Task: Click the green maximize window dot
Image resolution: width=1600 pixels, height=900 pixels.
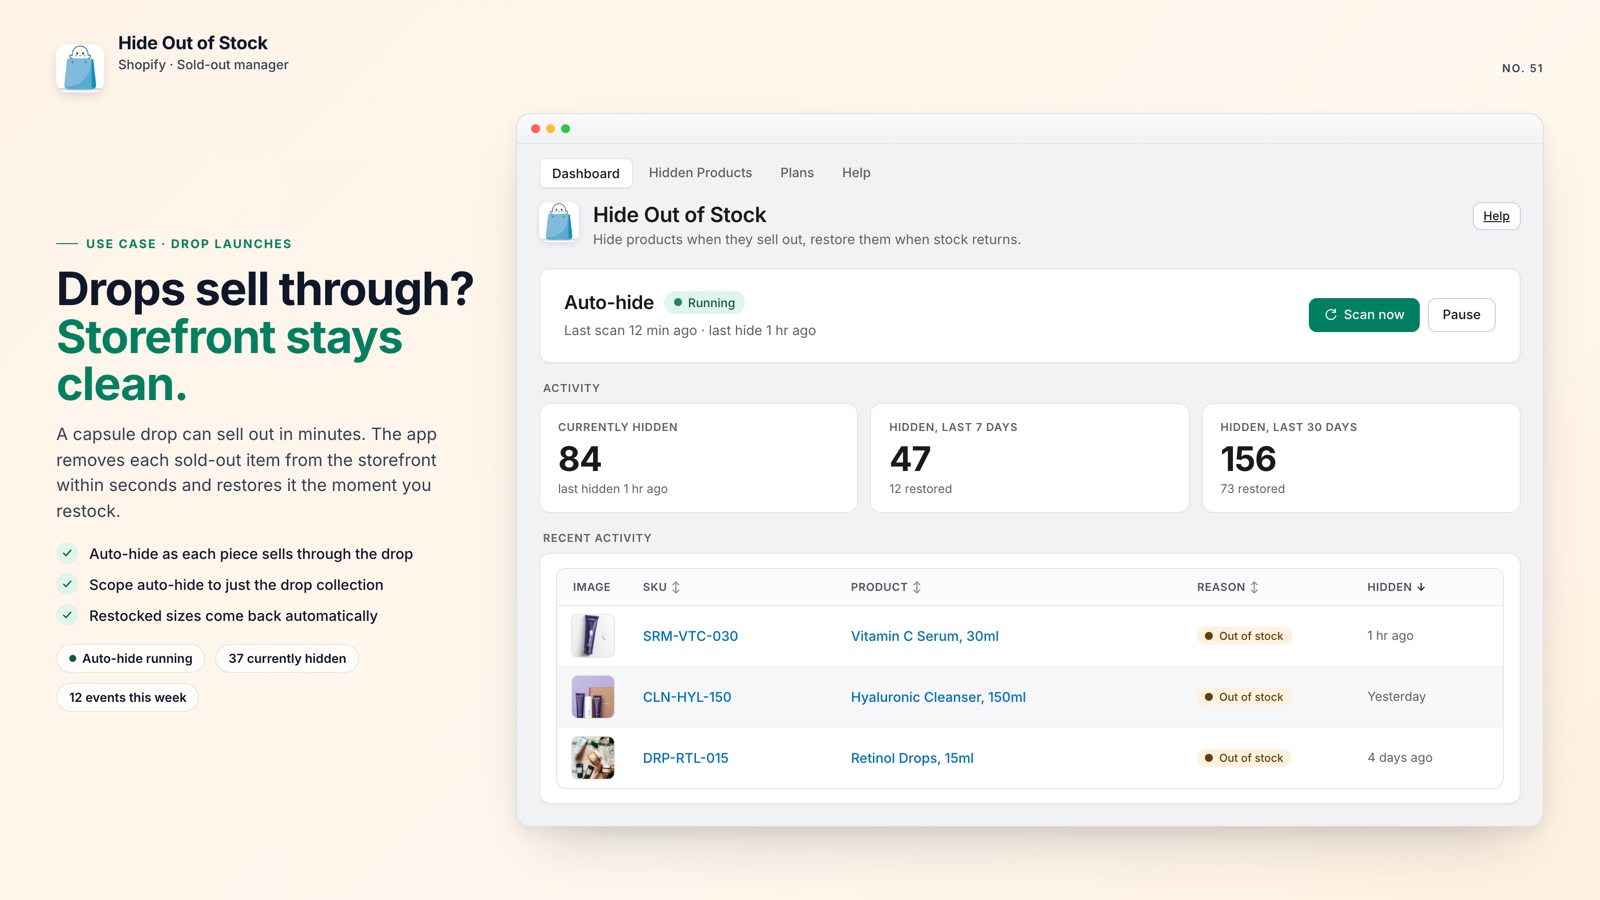Action: click(x=566, y=129)
